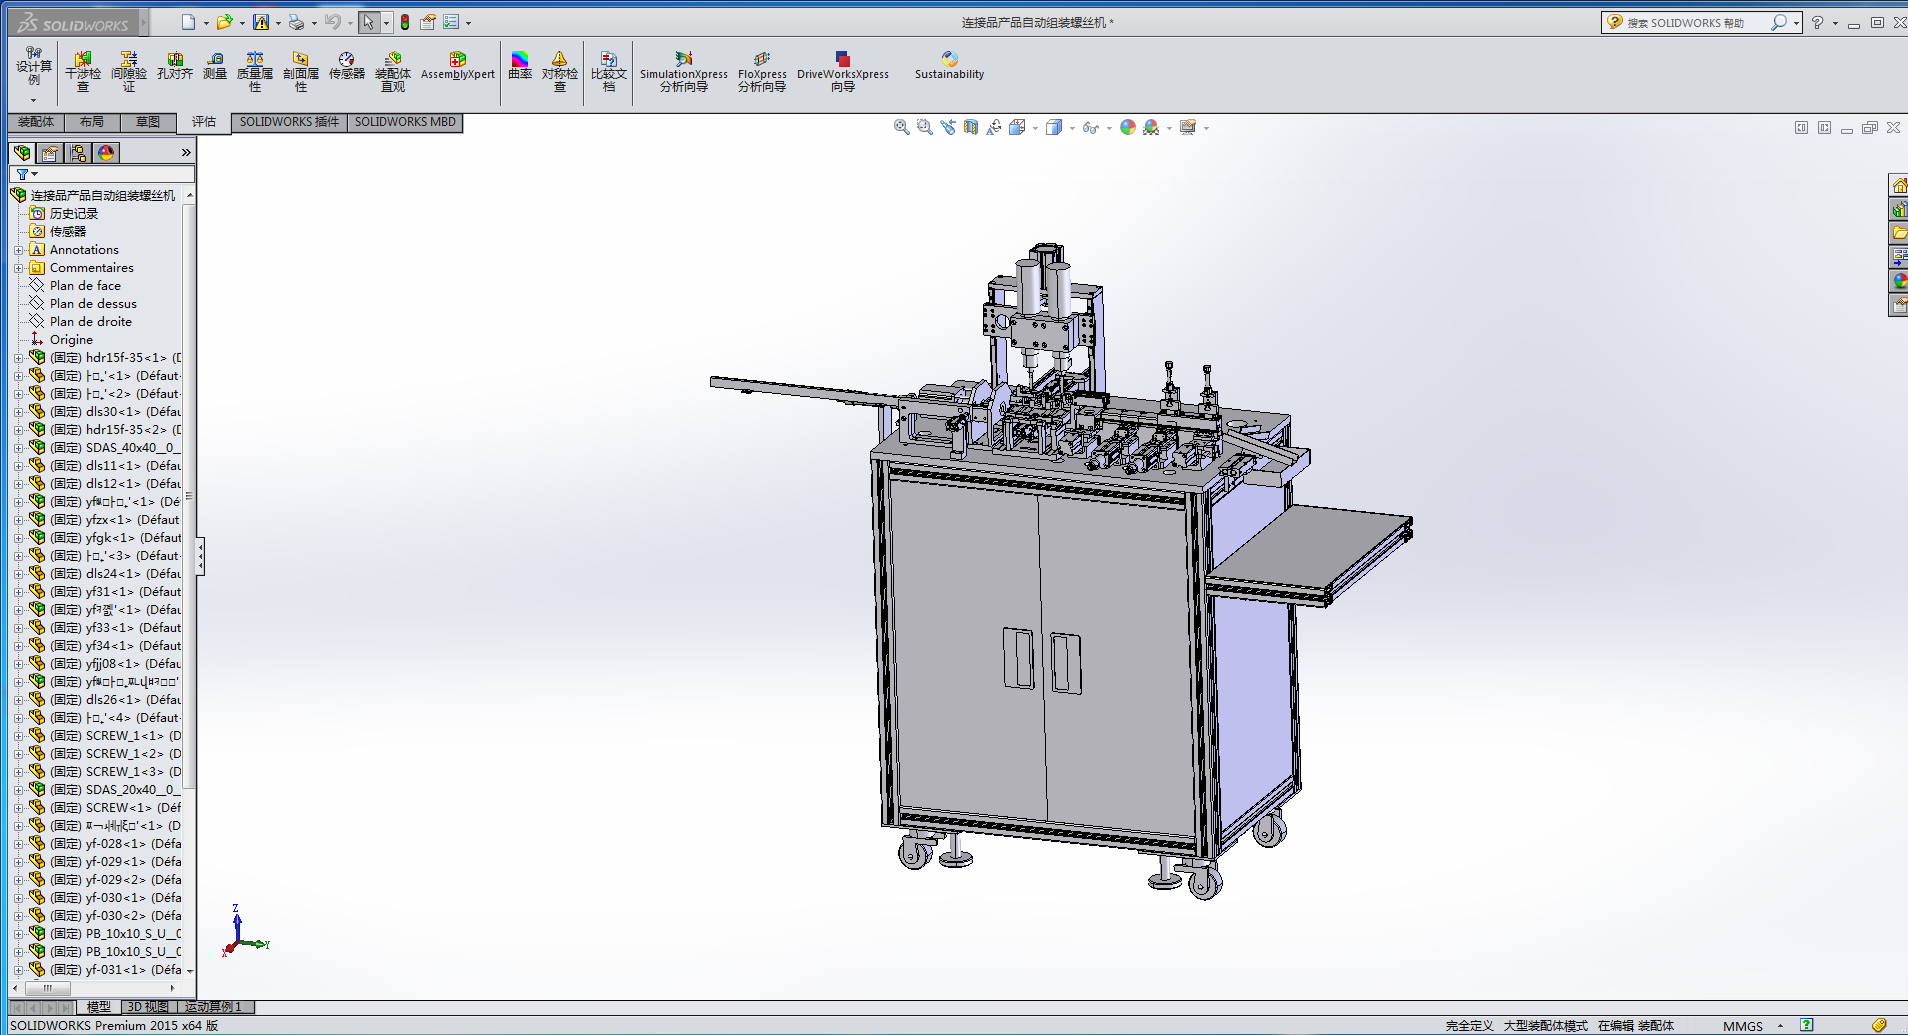Viewport: 1908px width, 1035px height.
Task: Switch to the PropertyManager panel tab
Action: coord(50,153)
